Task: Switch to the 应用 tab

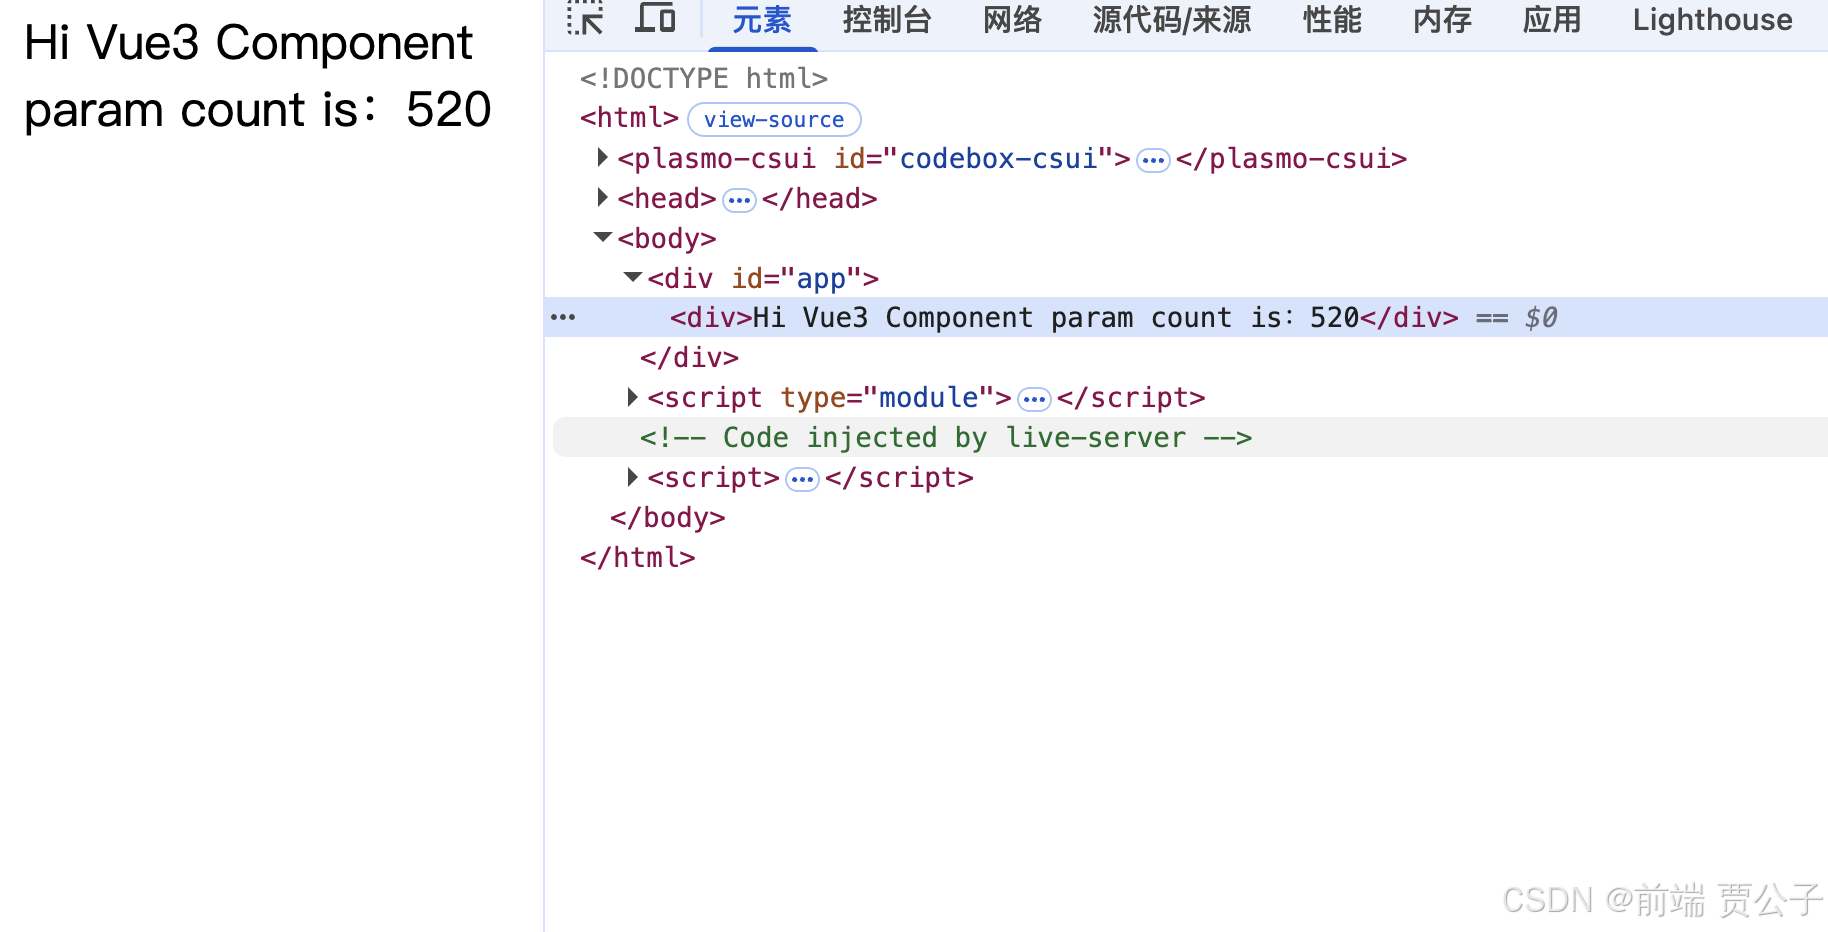Action: pos(1552,20)
